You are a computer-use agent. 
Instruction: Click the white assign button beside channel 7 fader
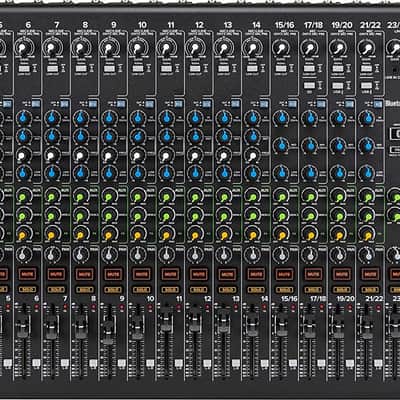click(65, 363)
